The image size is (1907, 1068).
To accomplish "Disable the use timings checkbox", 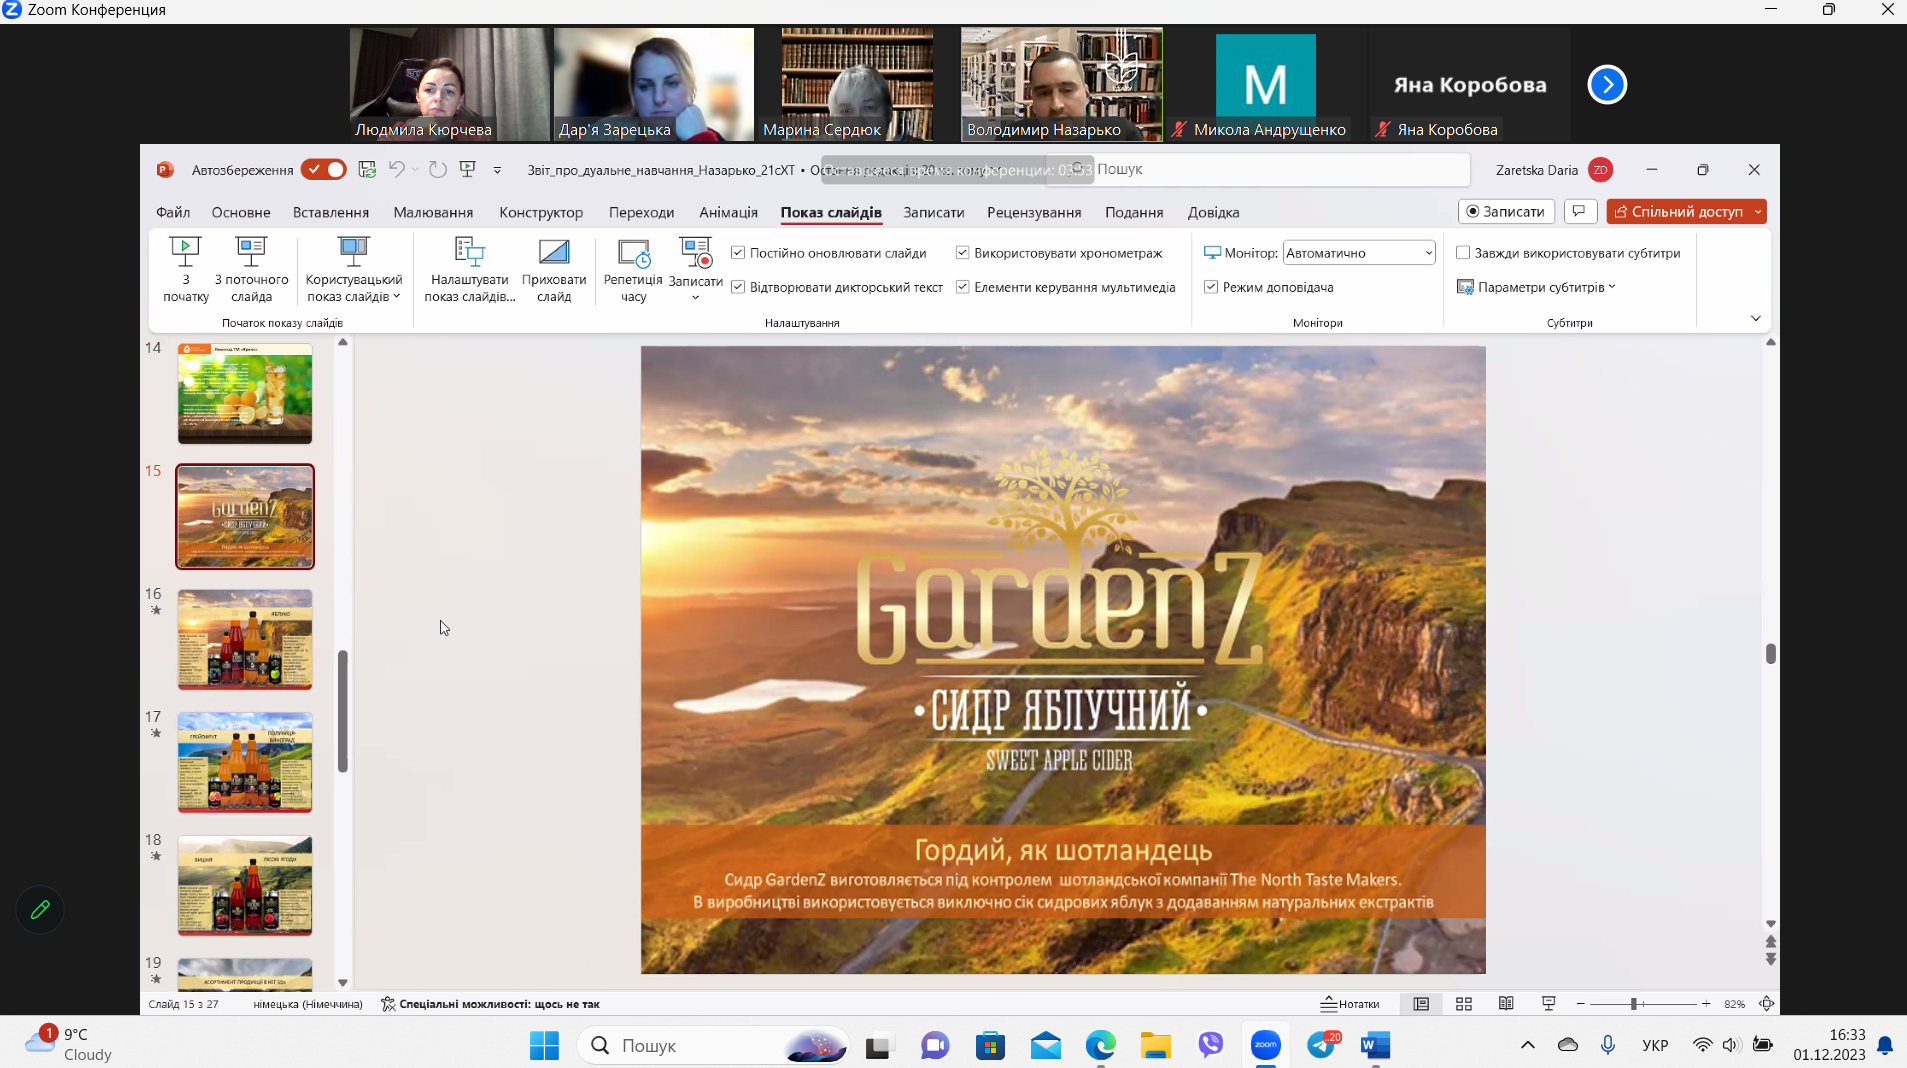I will pos(962,253).
